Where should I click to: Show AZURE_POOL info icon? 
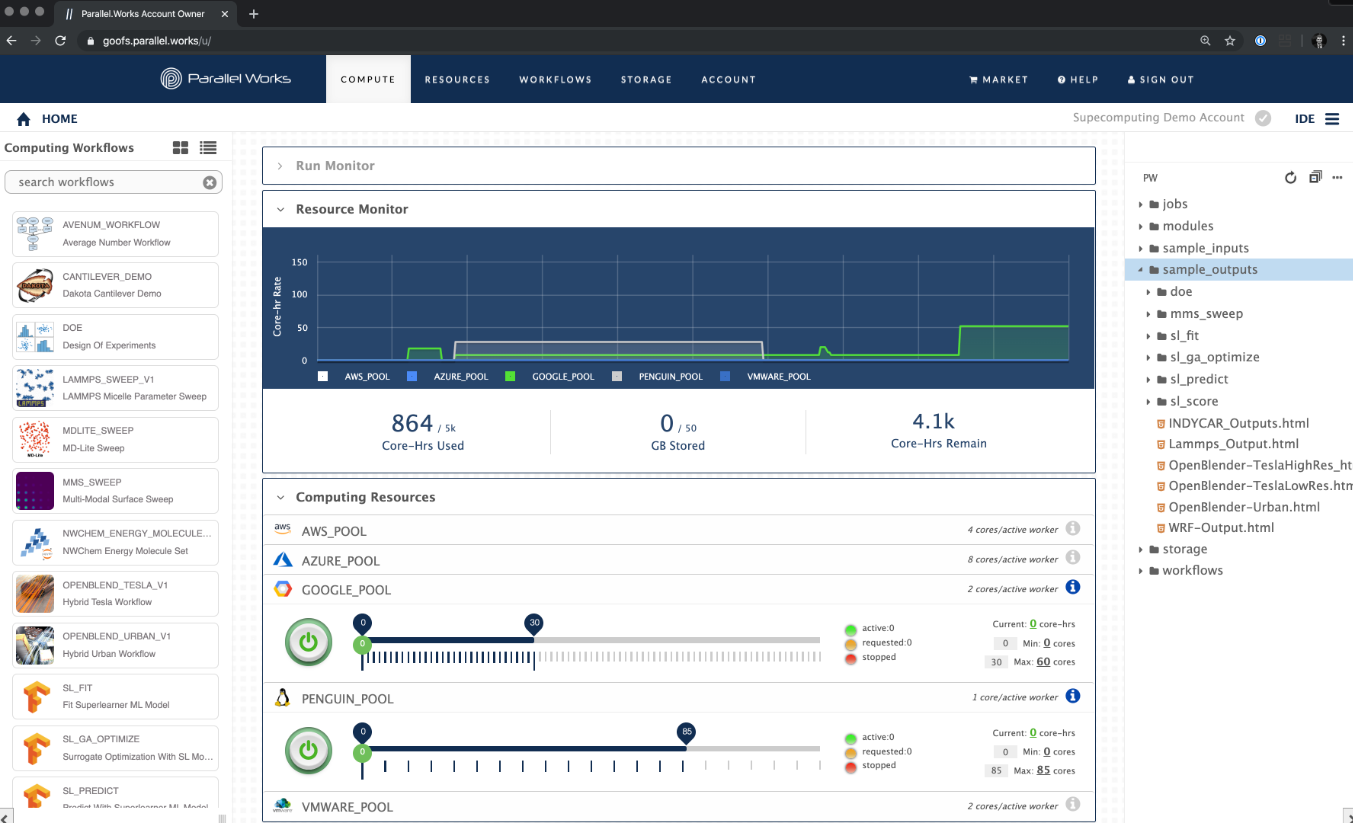click(1073, 557)
